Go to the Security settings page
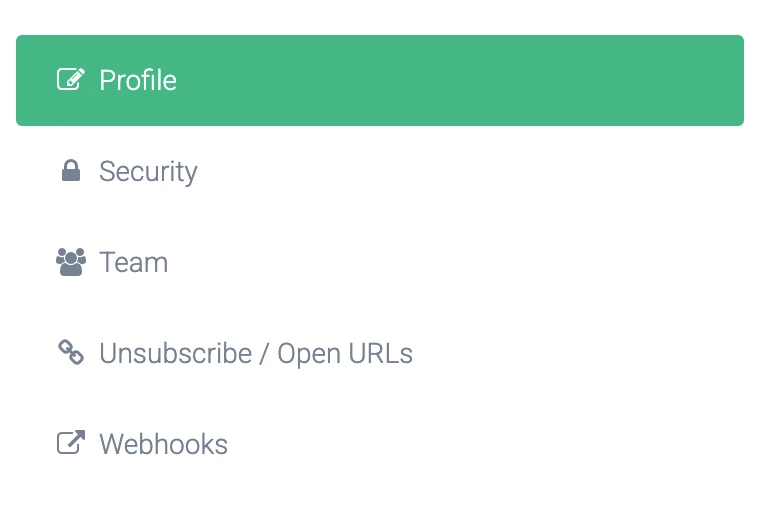765x510 pixels. [148, 171]
